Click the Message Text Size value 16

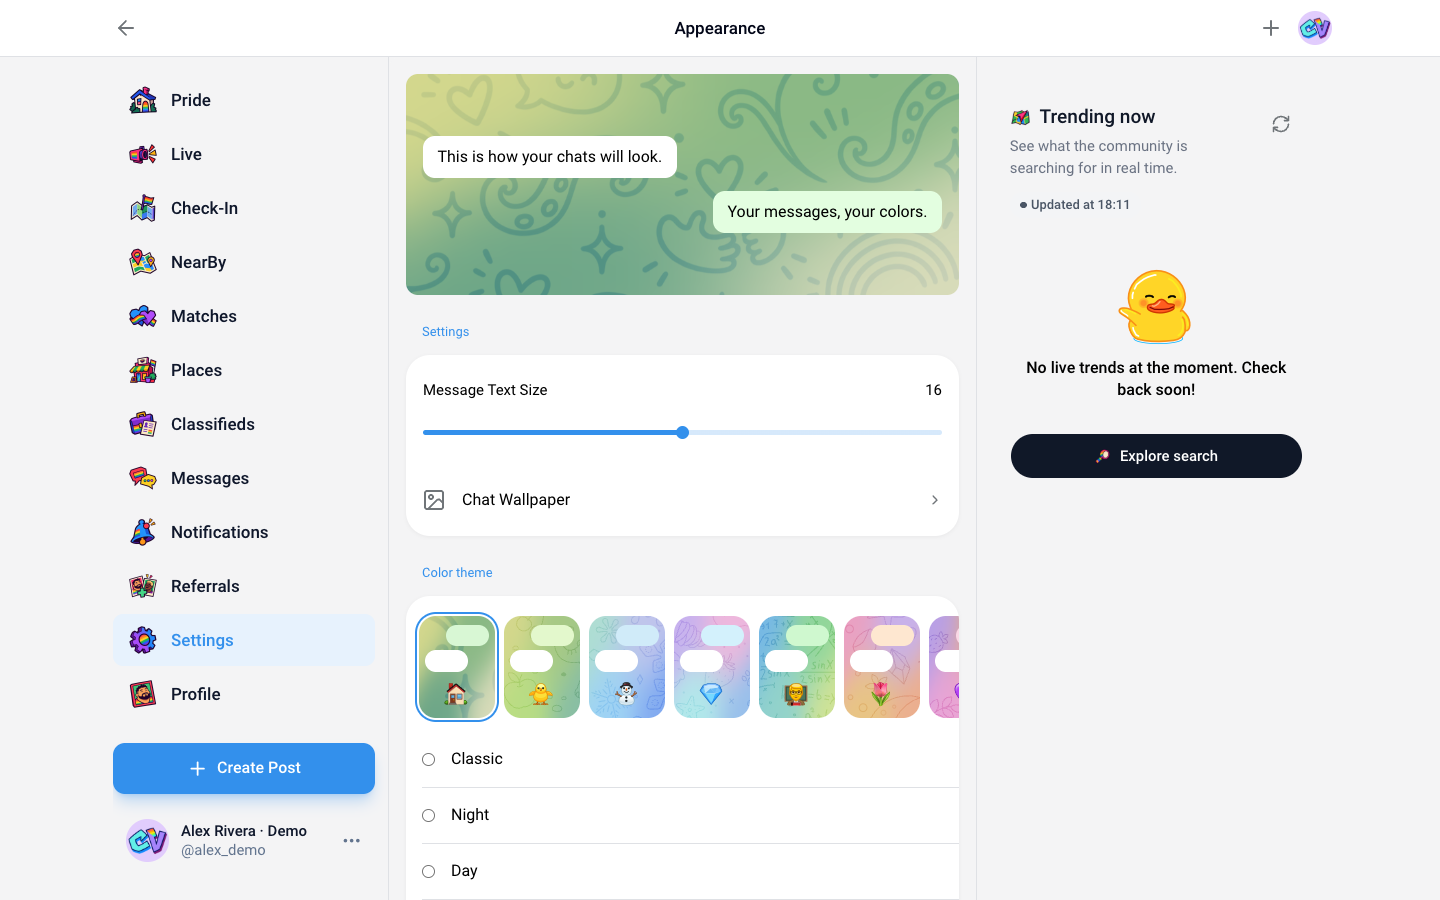pyautogui.click(x=933, y=390)
